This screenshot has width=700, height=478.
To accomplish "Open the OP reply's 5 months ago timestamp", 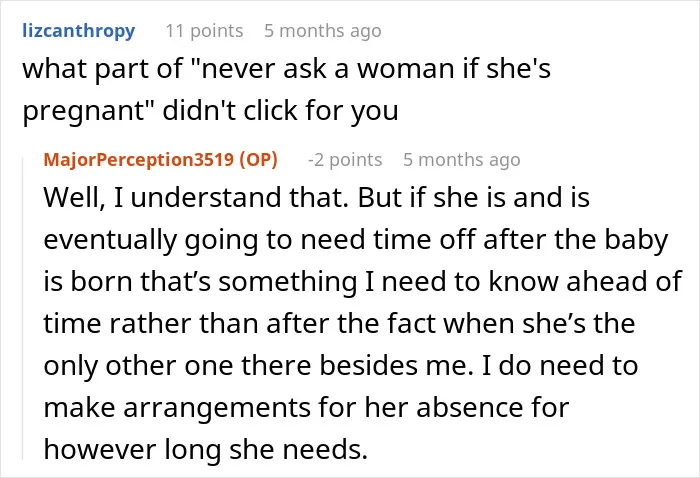I will pyautogui.click(x=462, y=160).
